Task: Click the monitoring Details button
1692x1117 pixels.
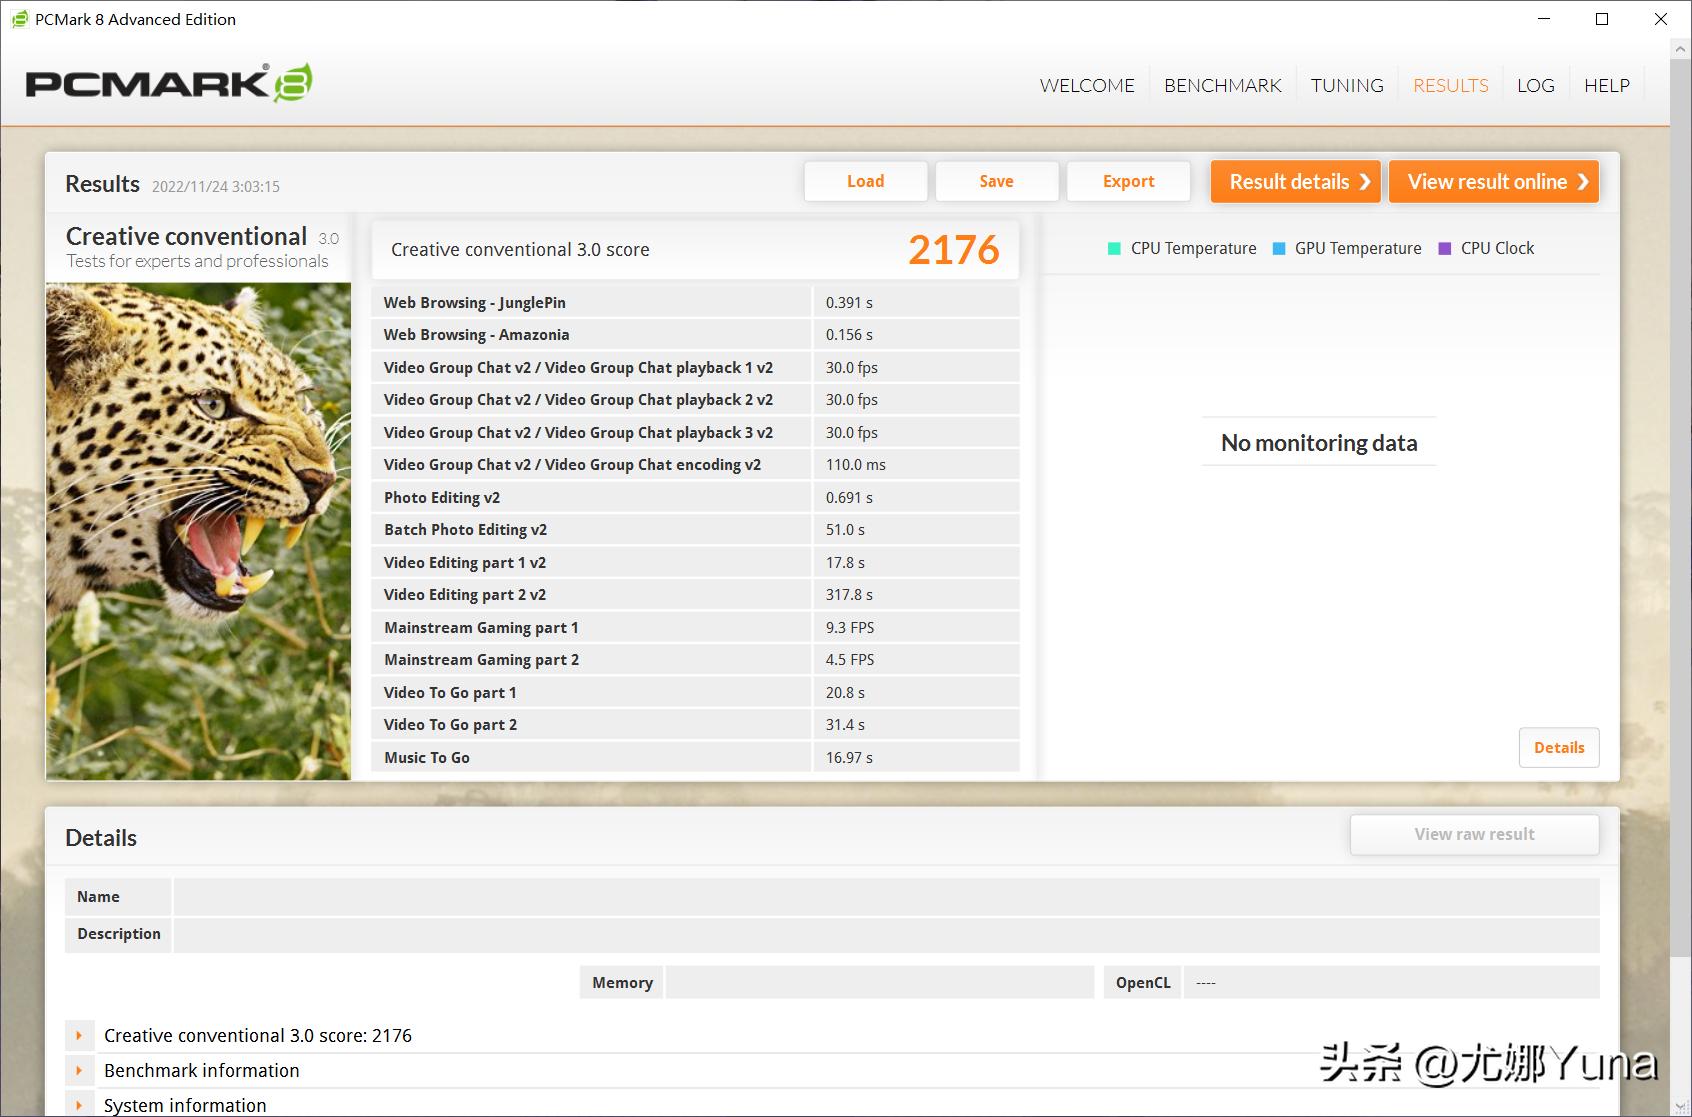Action: coord(1559,748)
